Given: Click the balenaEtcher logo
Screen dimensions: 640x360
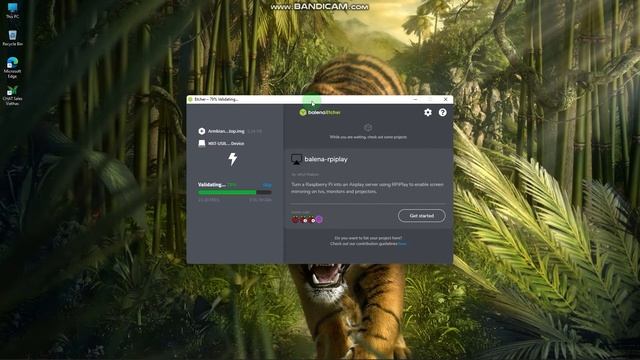Looking at the screenshot, I should (x=320, y=112).
